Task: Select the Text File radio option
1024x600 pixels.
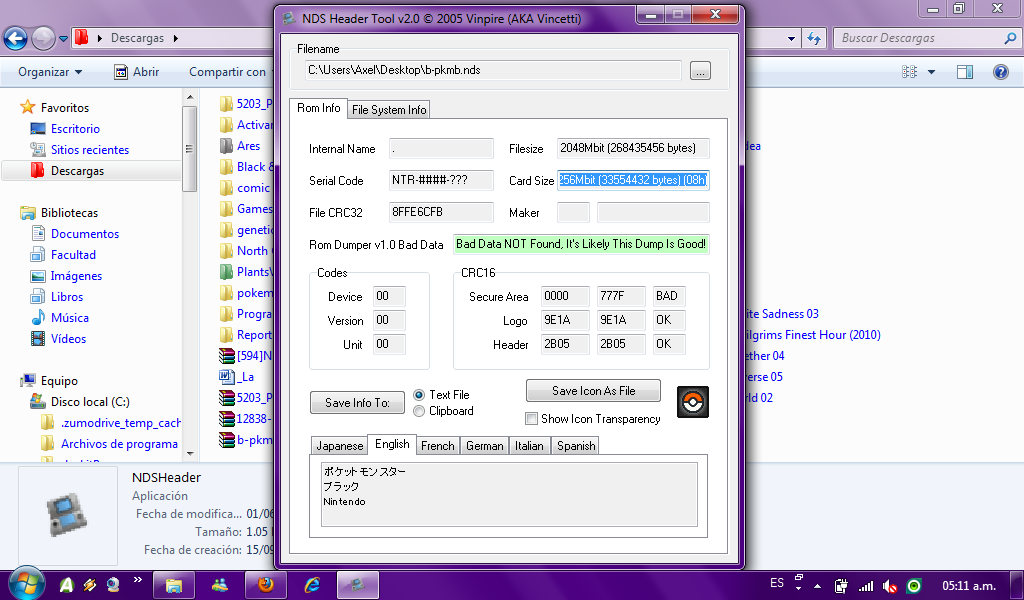Action: point(419,395)
